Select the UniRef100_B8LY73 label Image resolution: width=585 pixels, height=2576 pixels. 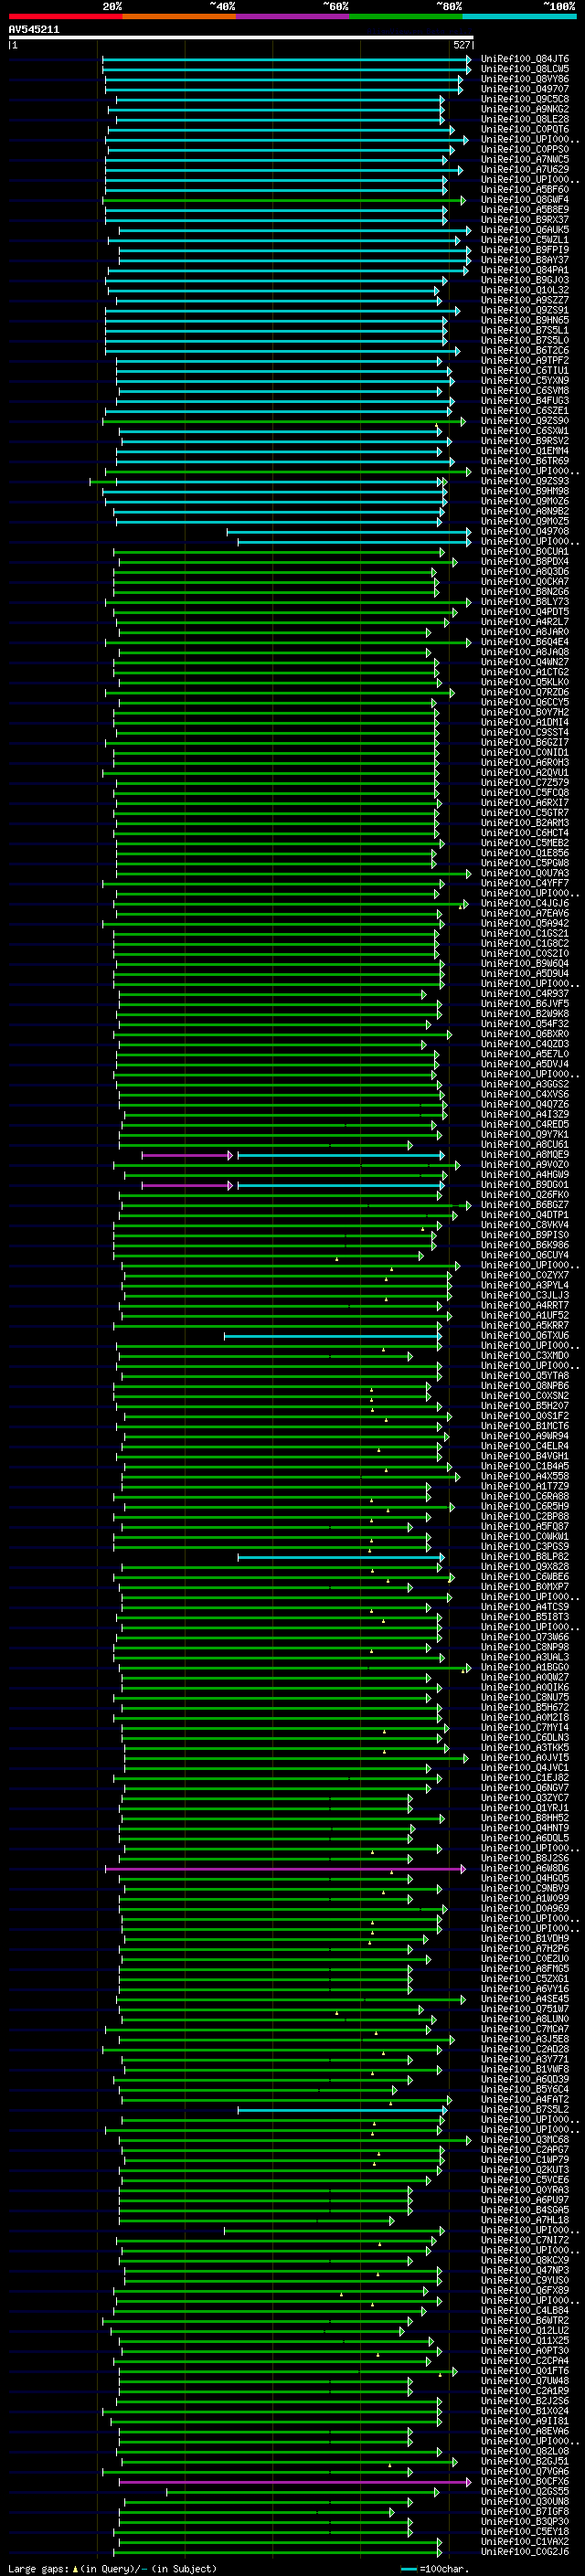click(x=525, y=602)
